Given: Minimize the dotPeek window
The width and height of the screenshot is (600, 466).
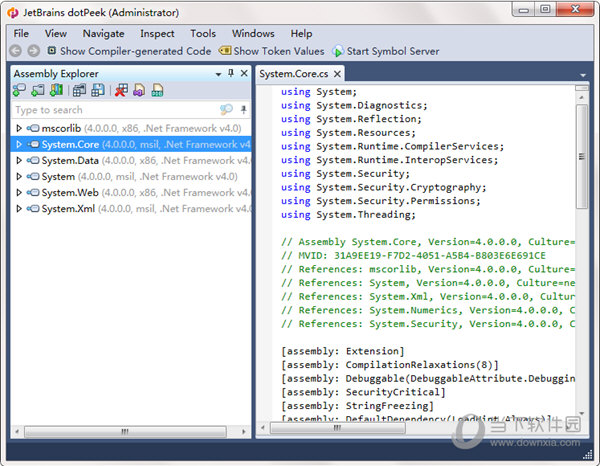Looking at the screenshot, I should (x=523, y=9).
